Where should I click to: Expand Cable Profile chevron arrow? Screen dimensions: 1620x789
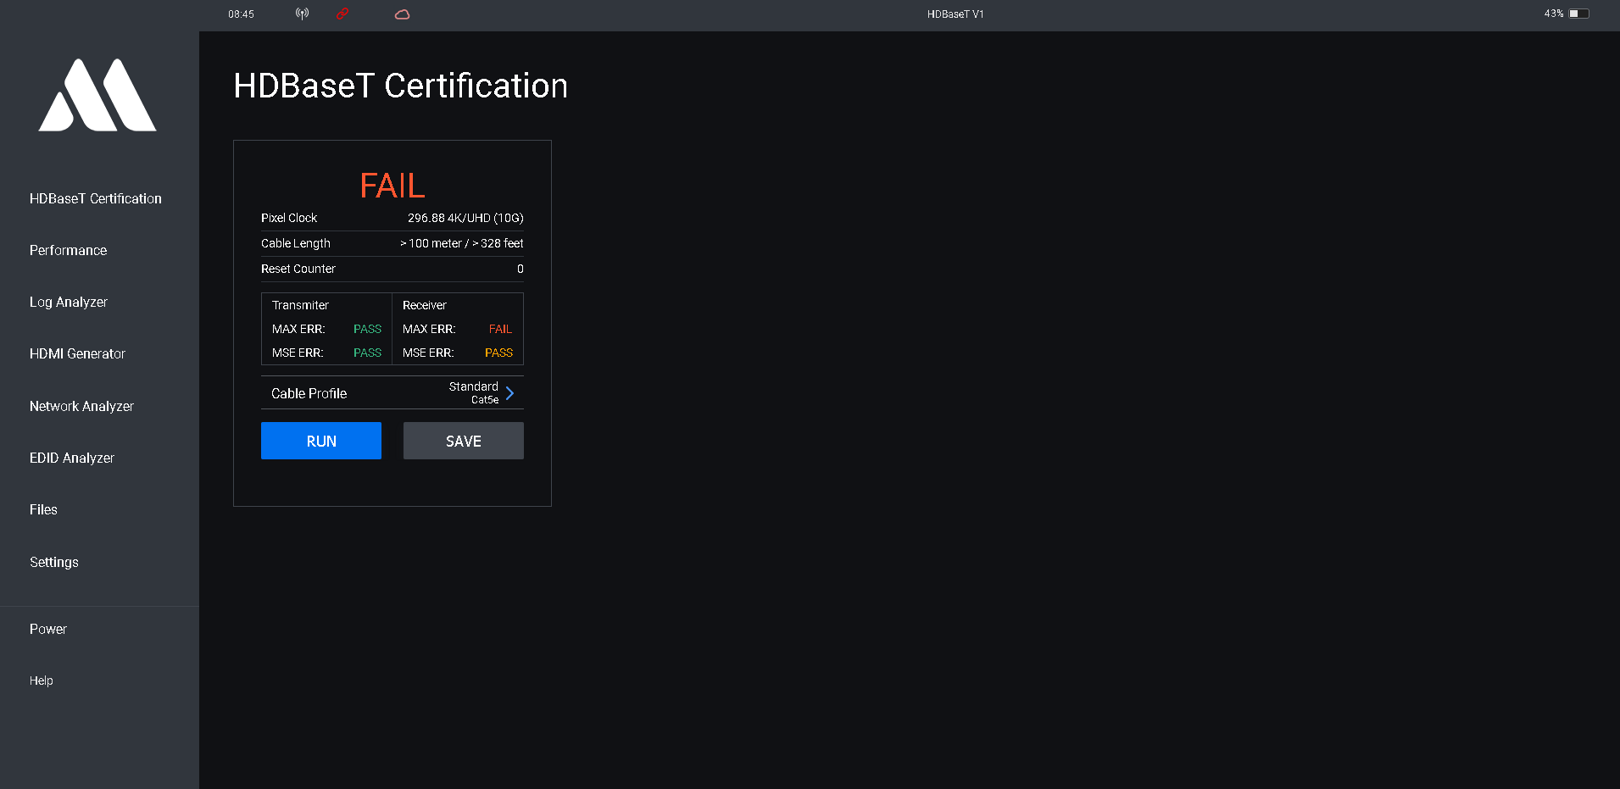pos(510,393)
